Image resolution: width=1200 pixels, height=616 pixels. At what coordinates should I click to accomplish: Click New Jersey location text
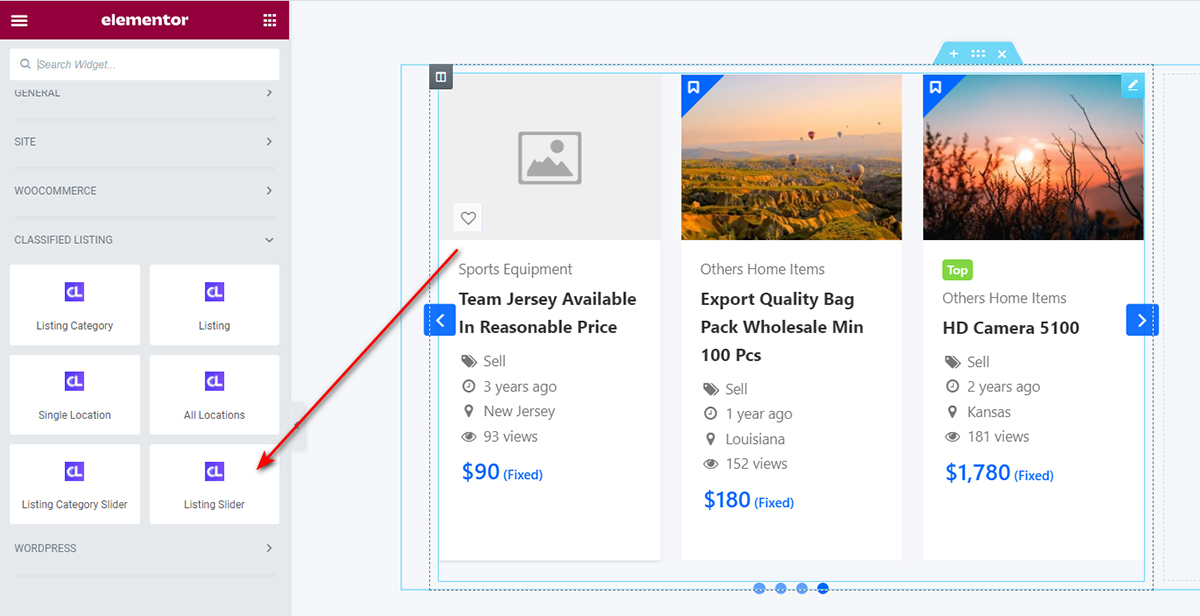pos(519,411)
